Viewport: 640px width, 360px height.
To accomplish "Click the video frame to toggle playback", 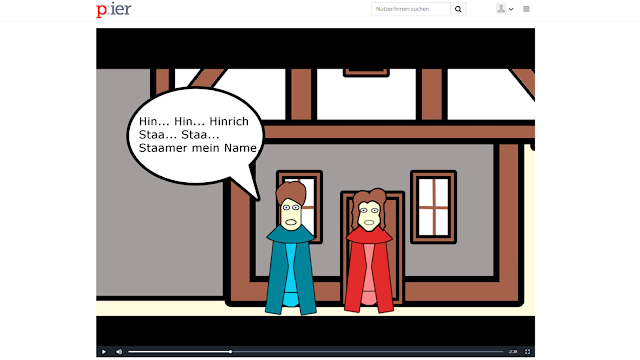I will tap(316, 187).
